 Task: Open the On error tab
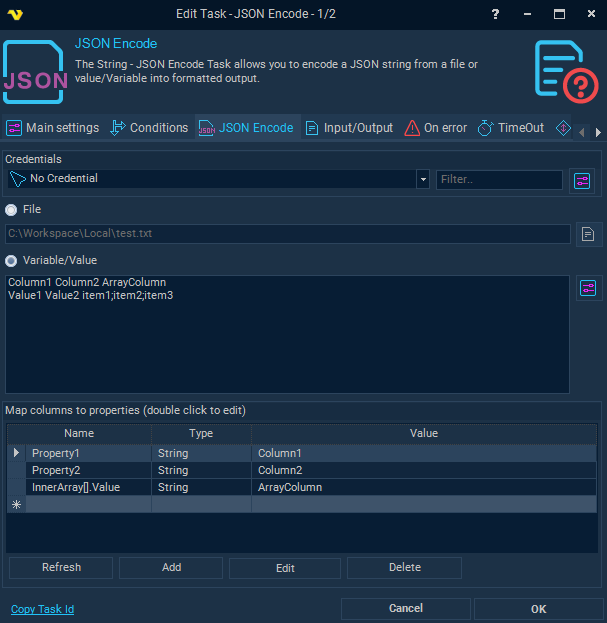coord(436,128)
